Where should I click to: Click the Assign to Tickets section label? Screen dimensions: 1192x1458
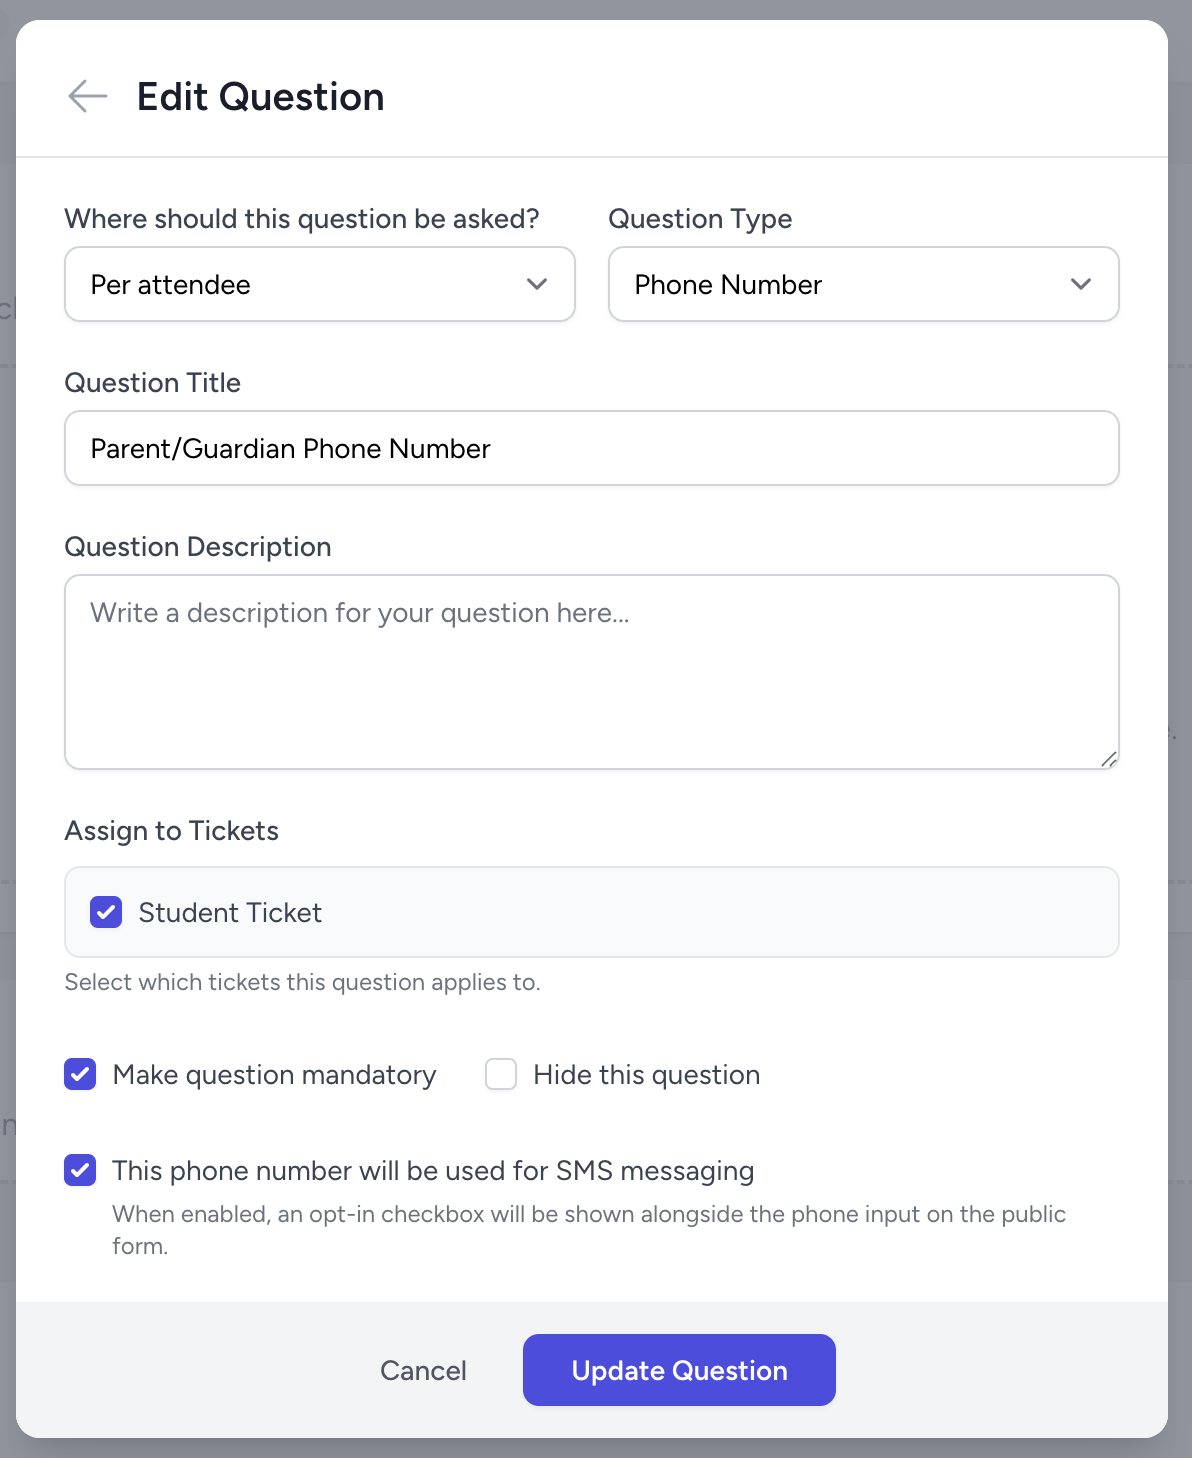pos(171,830)
